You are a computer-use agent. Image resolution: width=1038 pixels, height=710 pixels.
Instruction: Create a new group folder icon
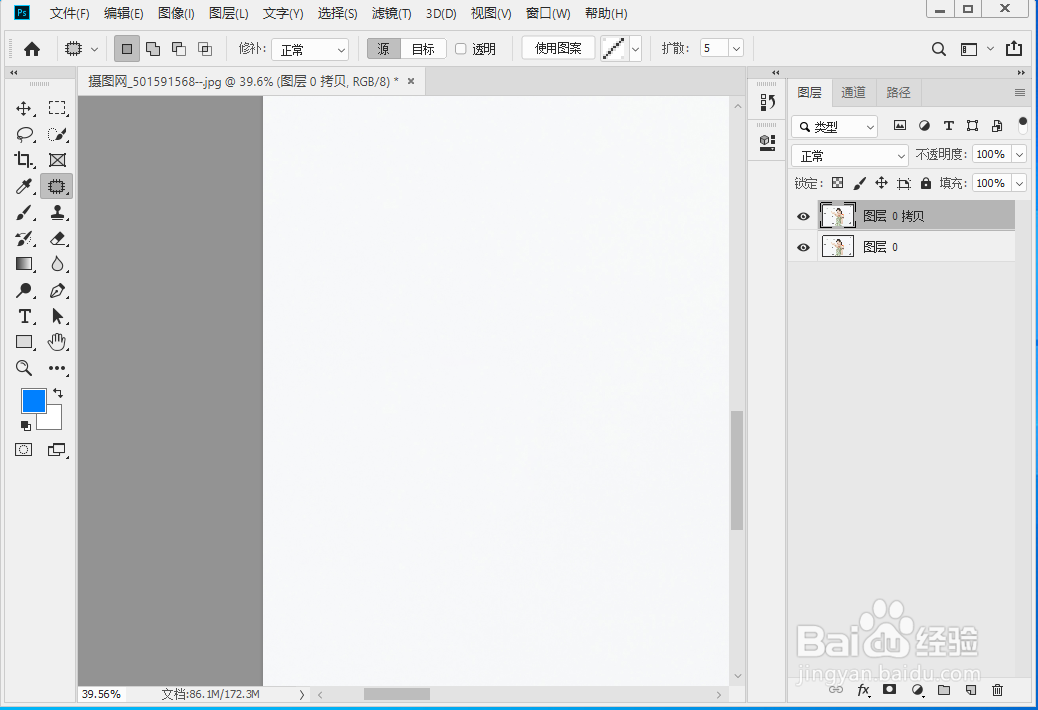point(944,690)
